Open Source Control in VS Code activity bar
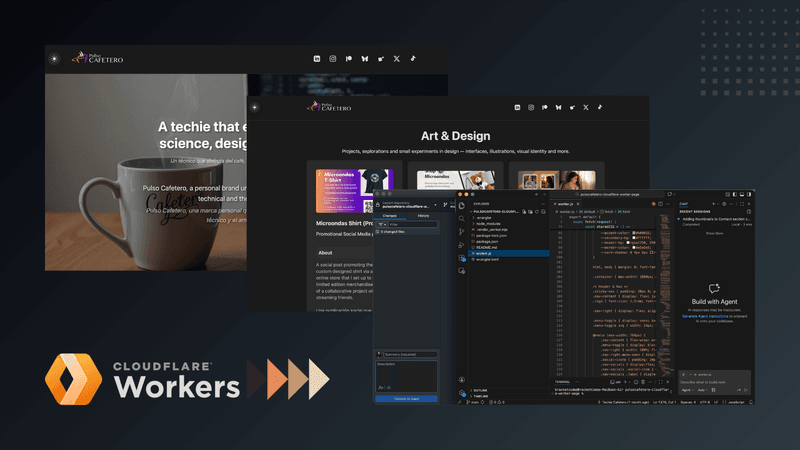 point(462,232)
